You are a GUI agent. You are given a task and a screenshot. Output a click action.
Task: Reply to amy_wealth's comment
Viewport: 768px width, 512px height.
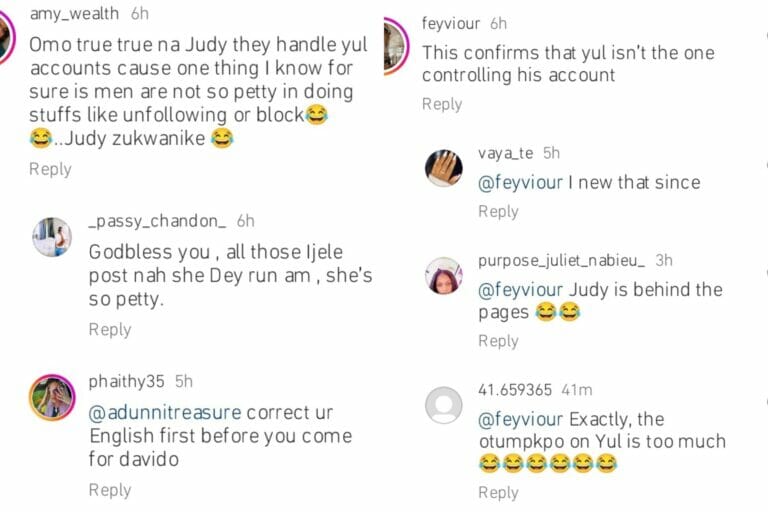(50, 169)
